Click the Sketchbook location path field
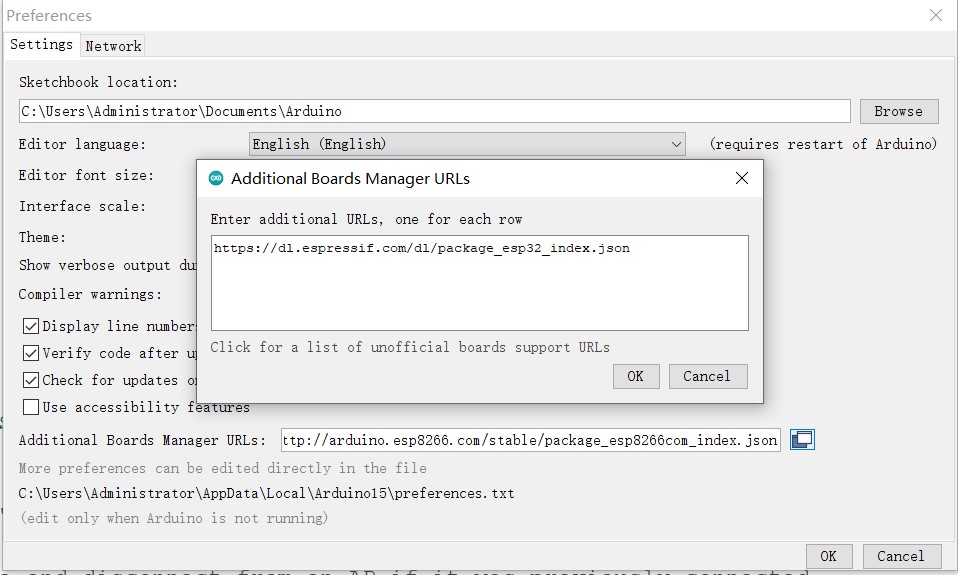This screenshot has width=958, height=575. (434, 111)
